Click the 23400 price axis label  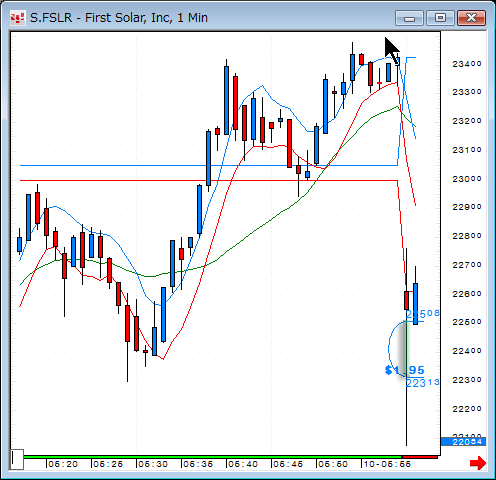(467, 64)
